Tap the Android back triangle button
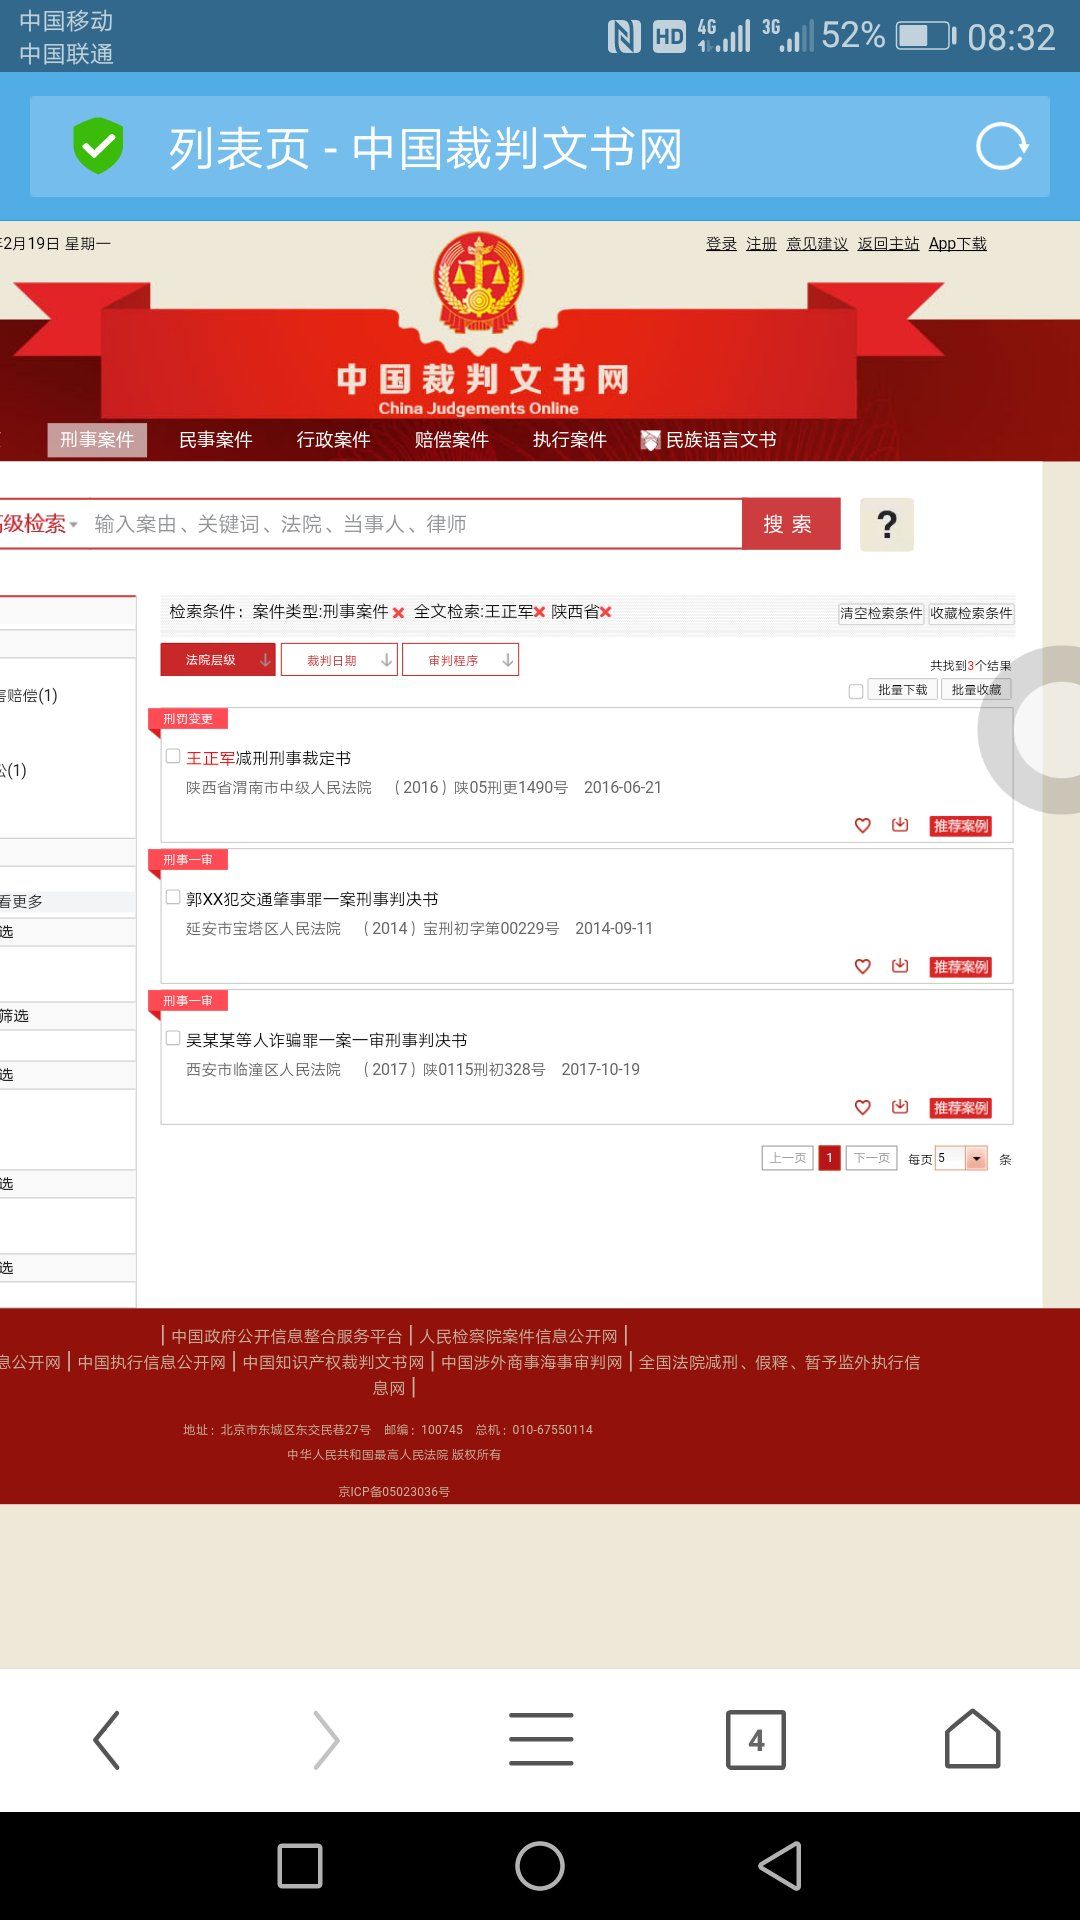 point(780,1866)
